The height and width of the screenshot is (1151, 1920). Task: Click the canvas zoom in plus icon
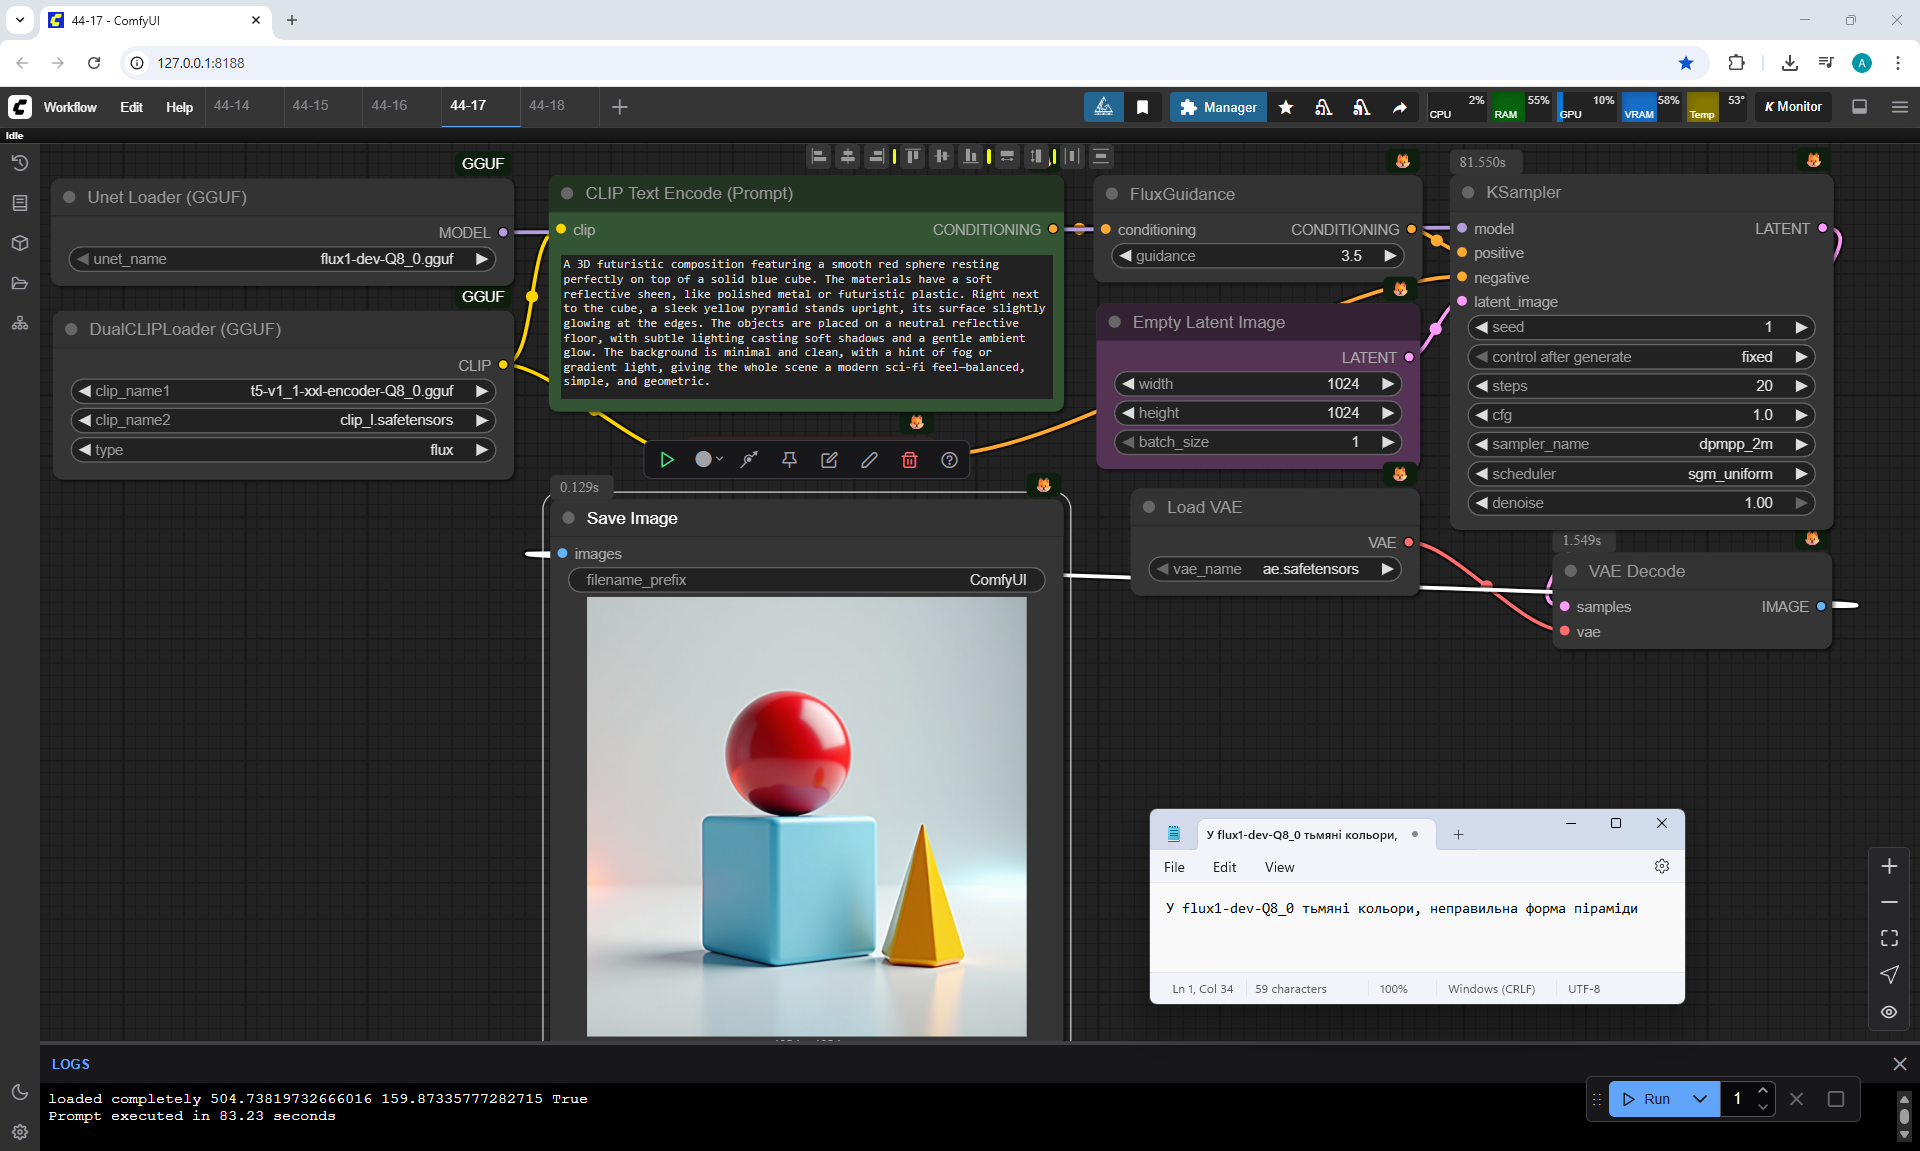coord(1889,866)
